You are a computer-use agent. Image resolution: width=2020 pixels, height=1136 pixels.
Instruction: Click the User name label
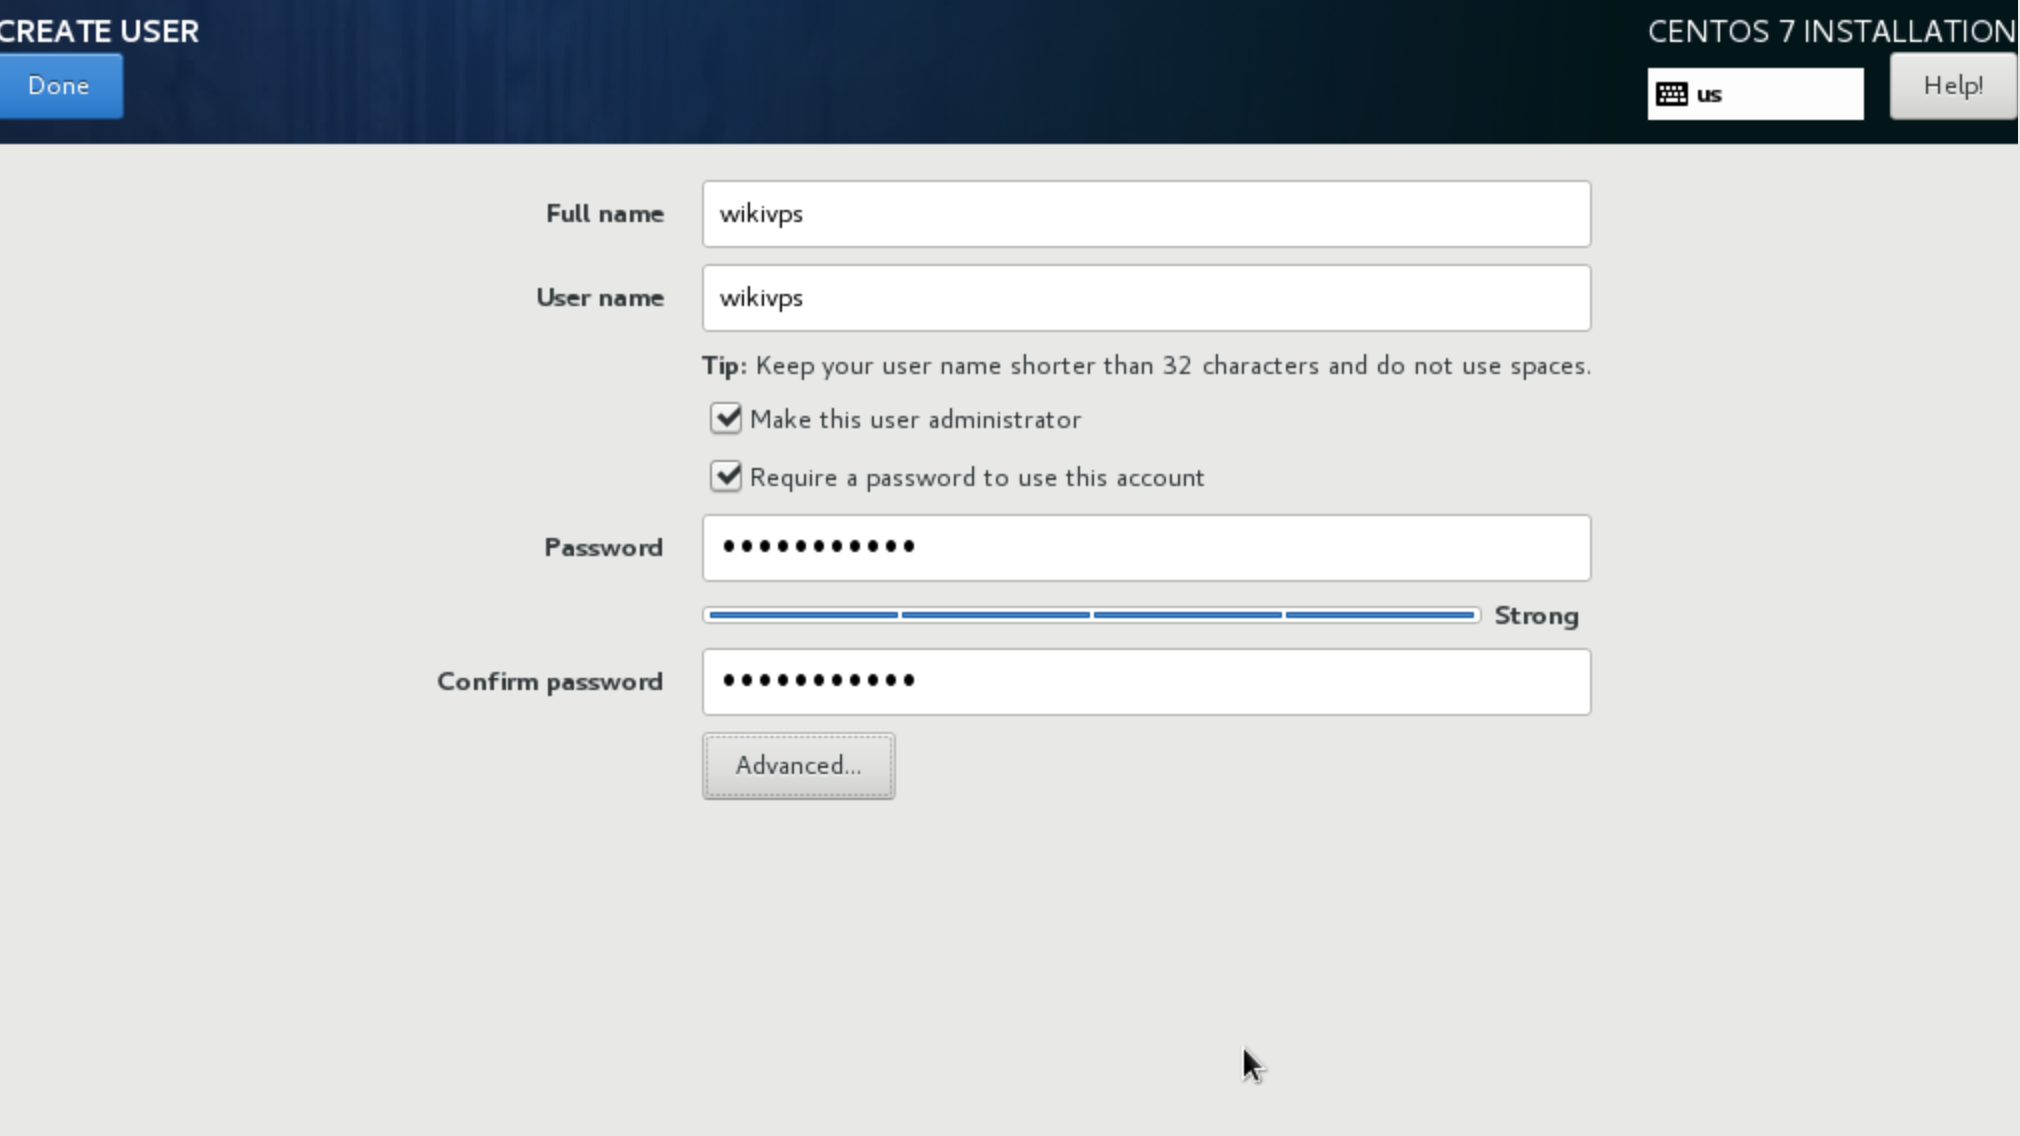tap(600, 297)
